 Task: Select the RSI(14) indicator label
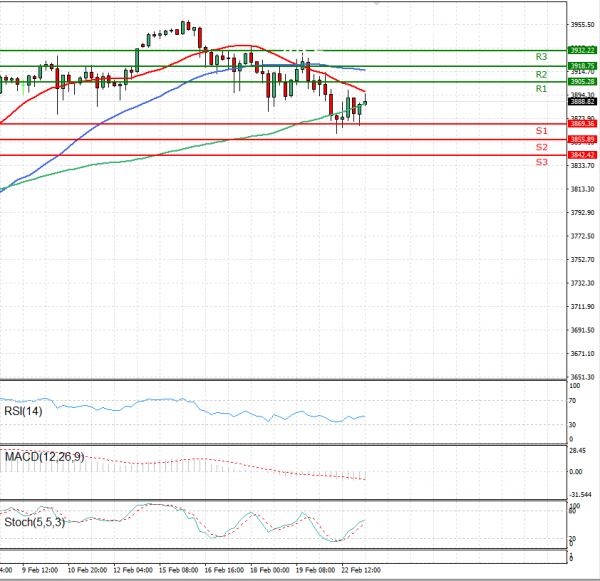pyautogui.click(x=23, y=411)
